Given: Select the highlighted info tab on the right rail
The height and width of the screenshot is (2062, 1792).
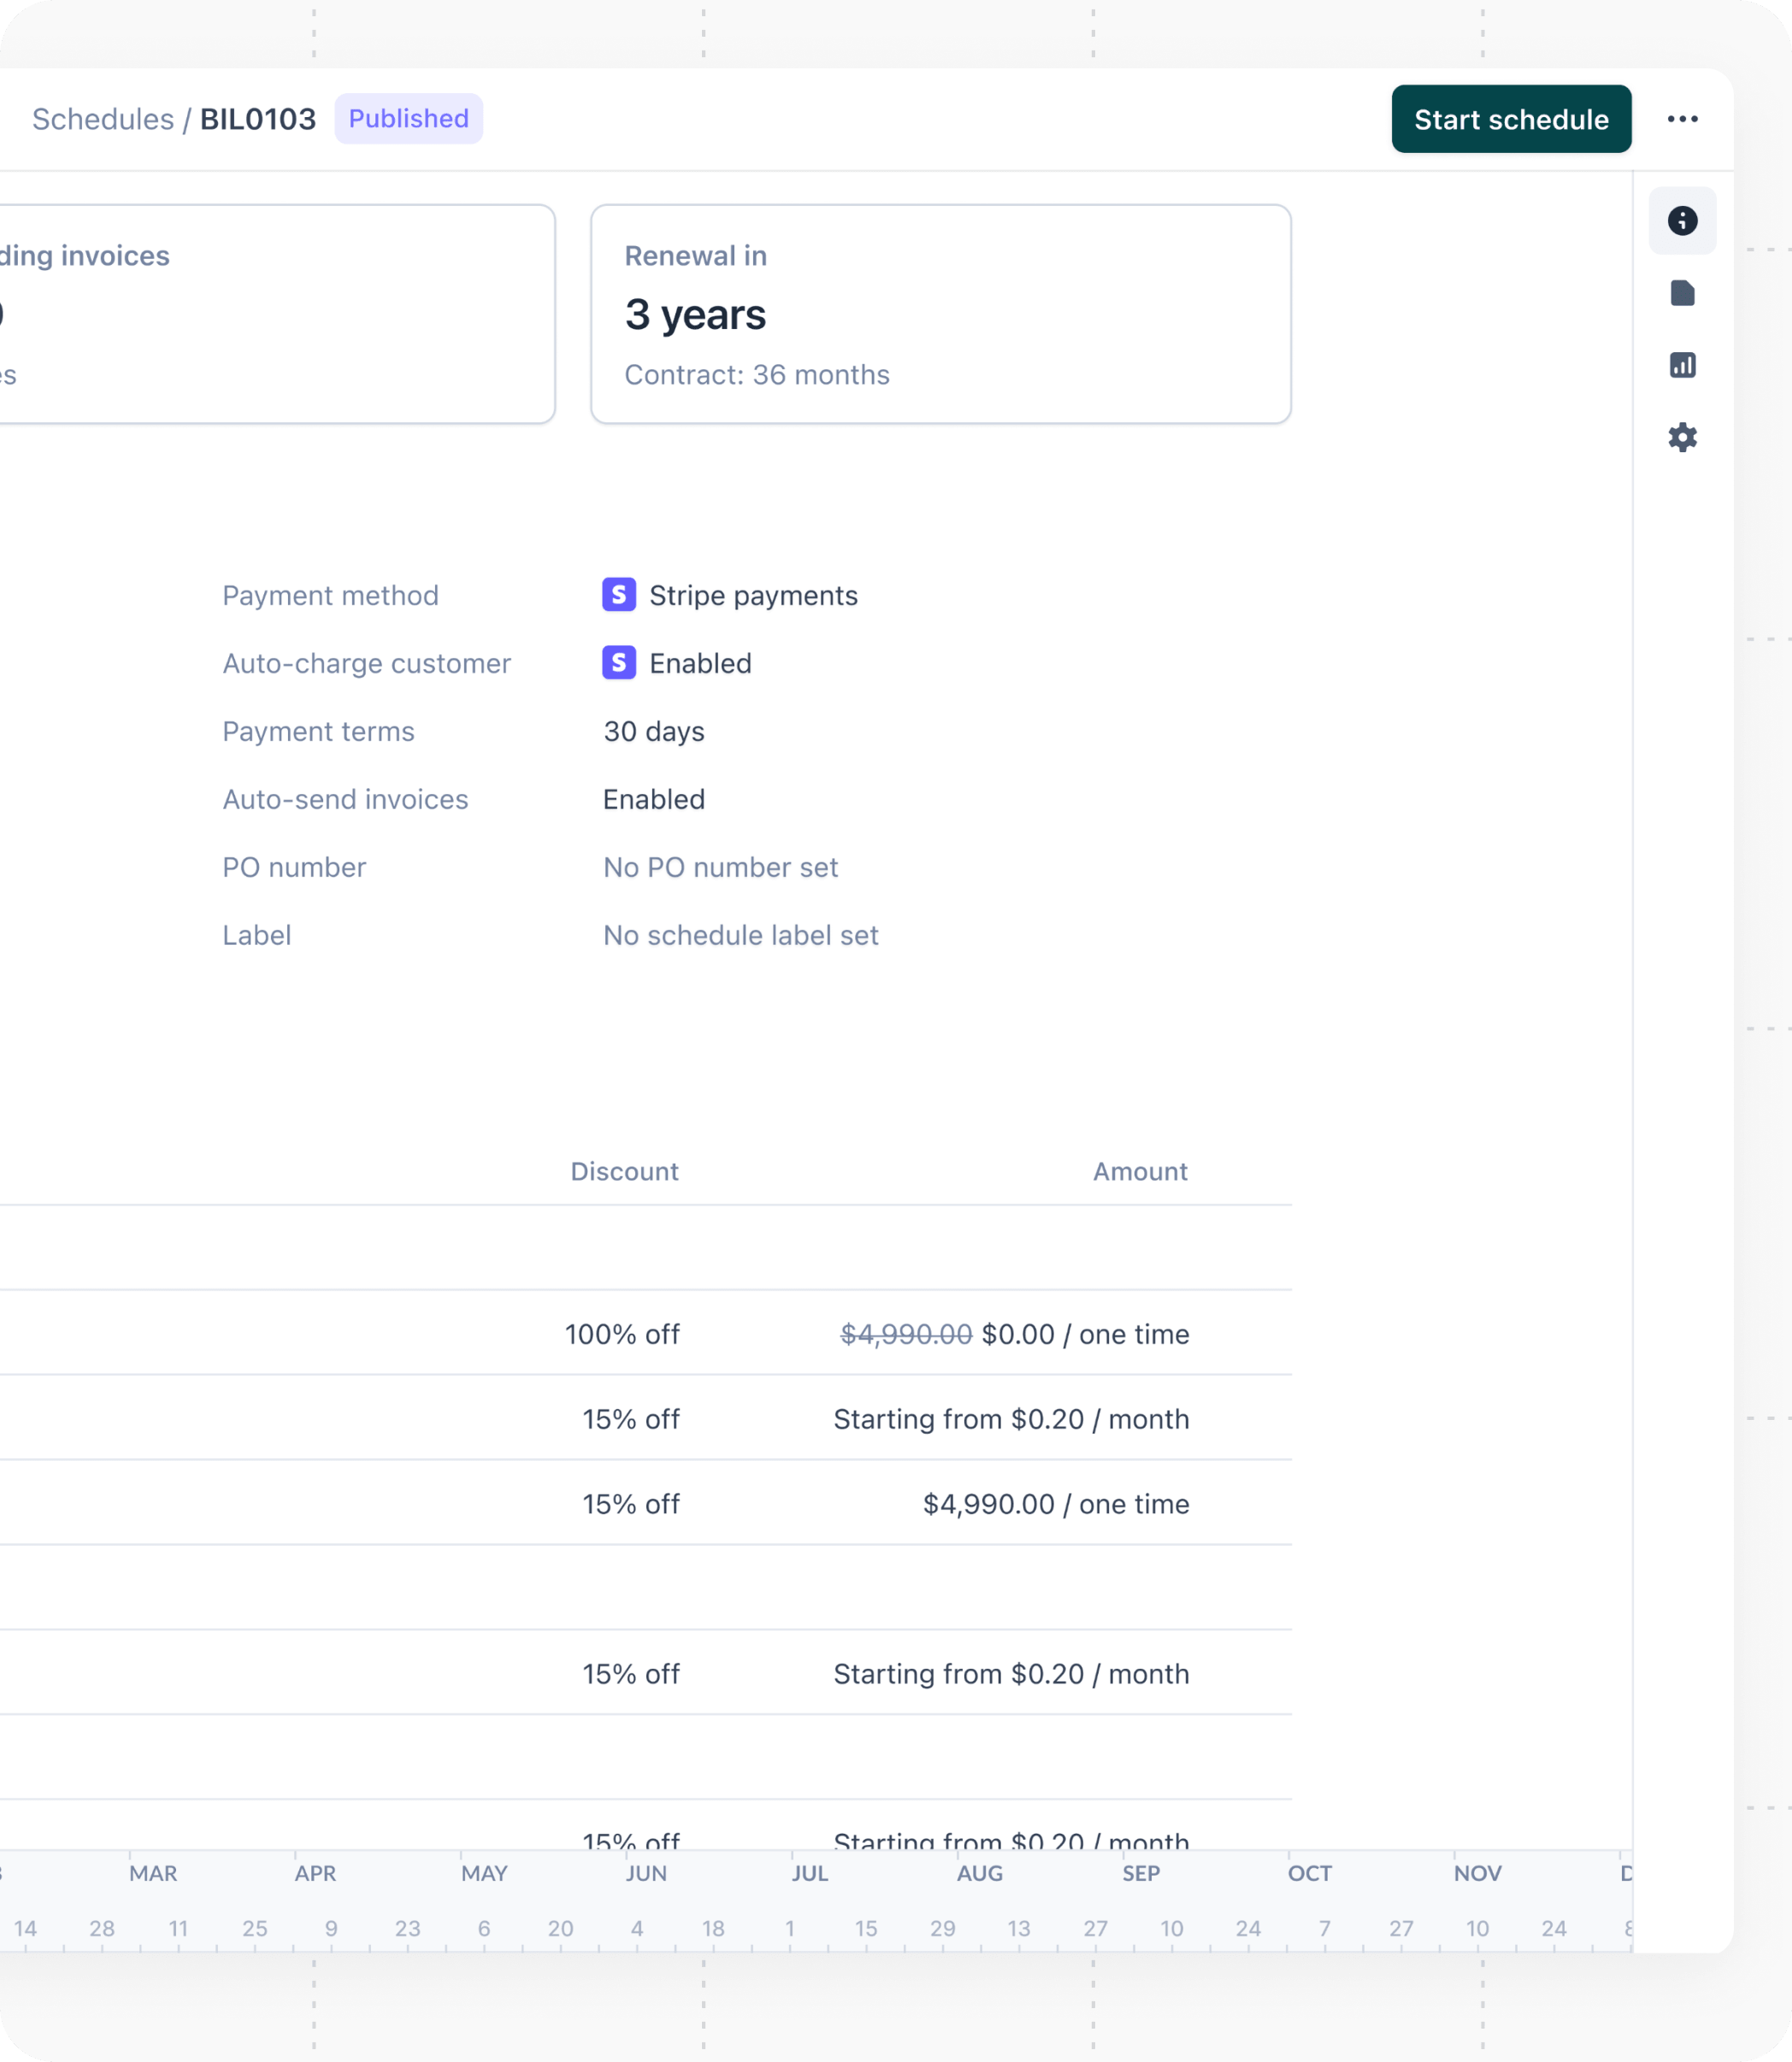Looking at the screenshot, I should coord(1683,220).
